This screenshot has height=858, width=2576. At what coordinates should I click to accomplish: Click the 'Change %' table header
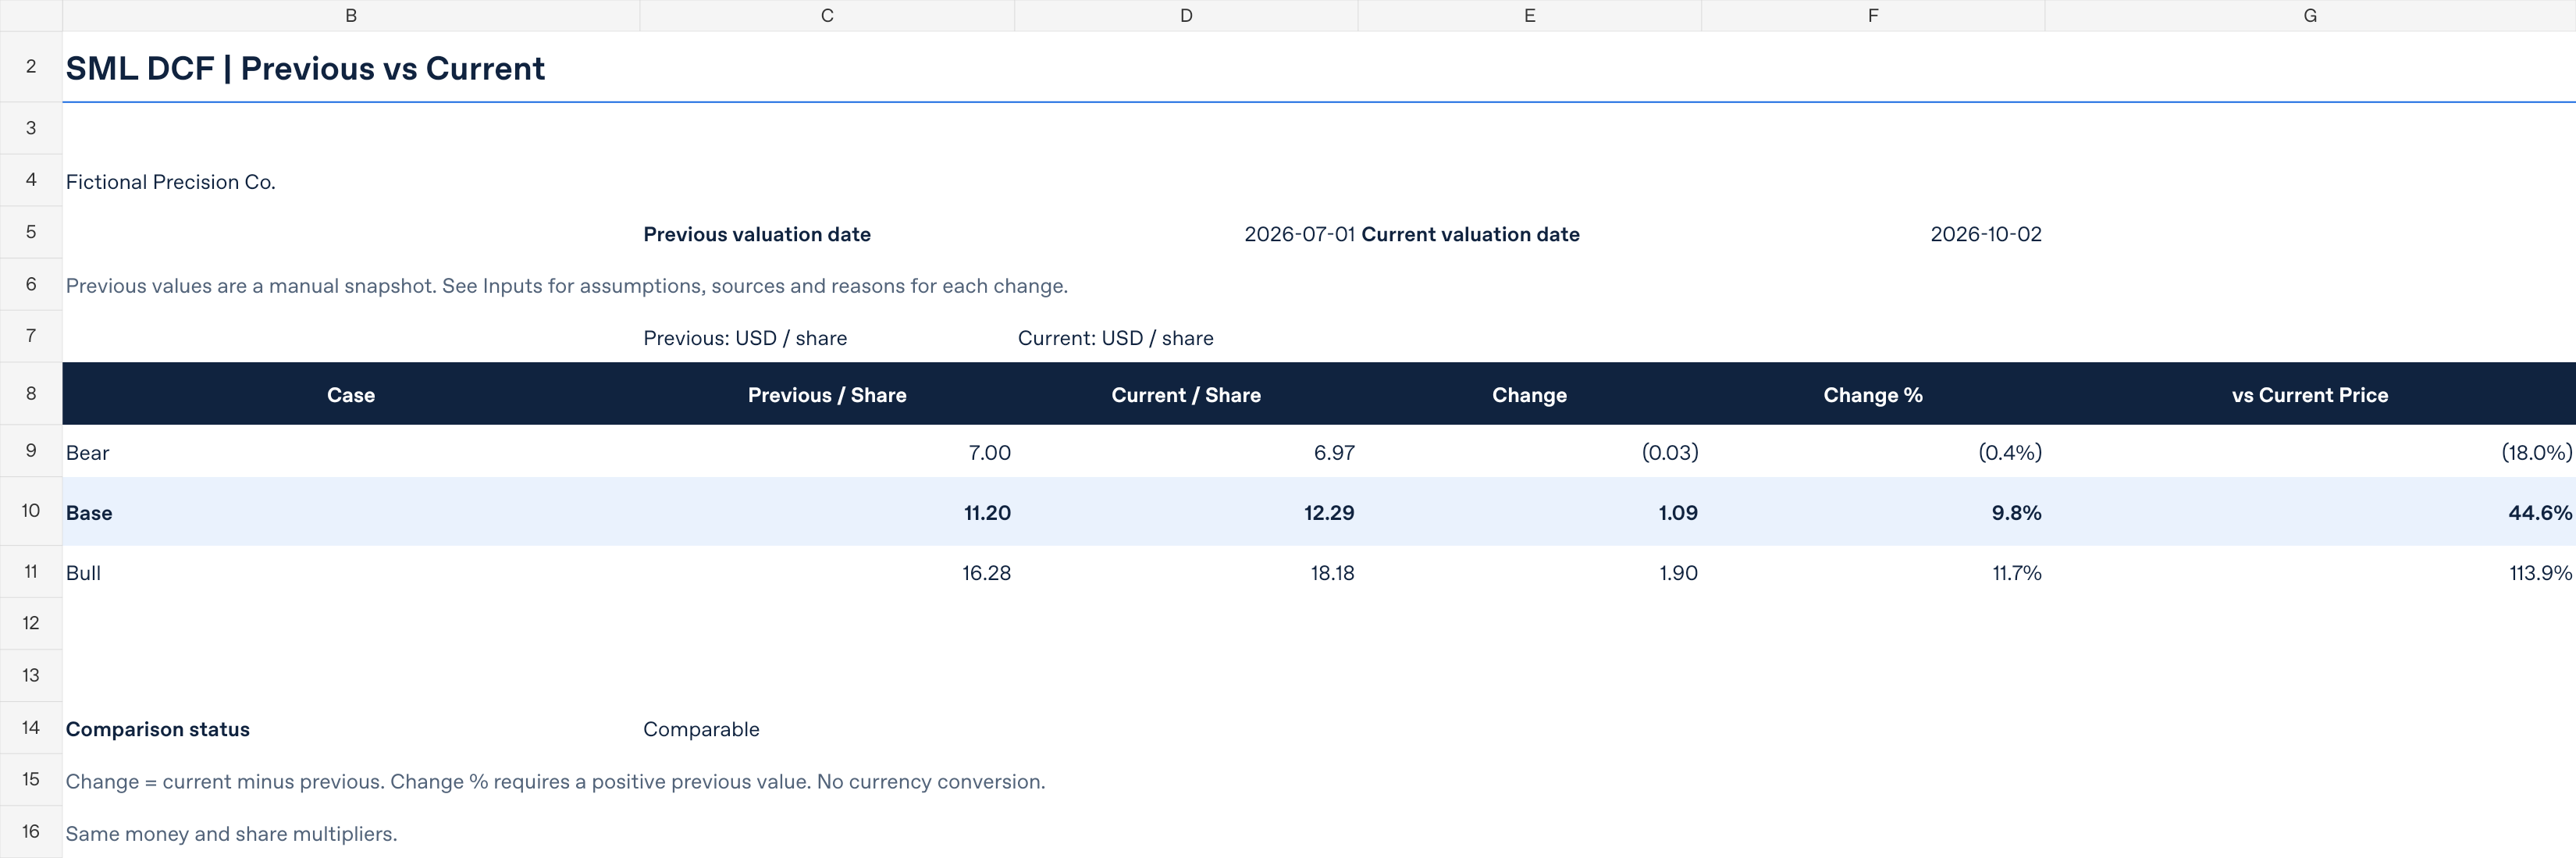1873,395
